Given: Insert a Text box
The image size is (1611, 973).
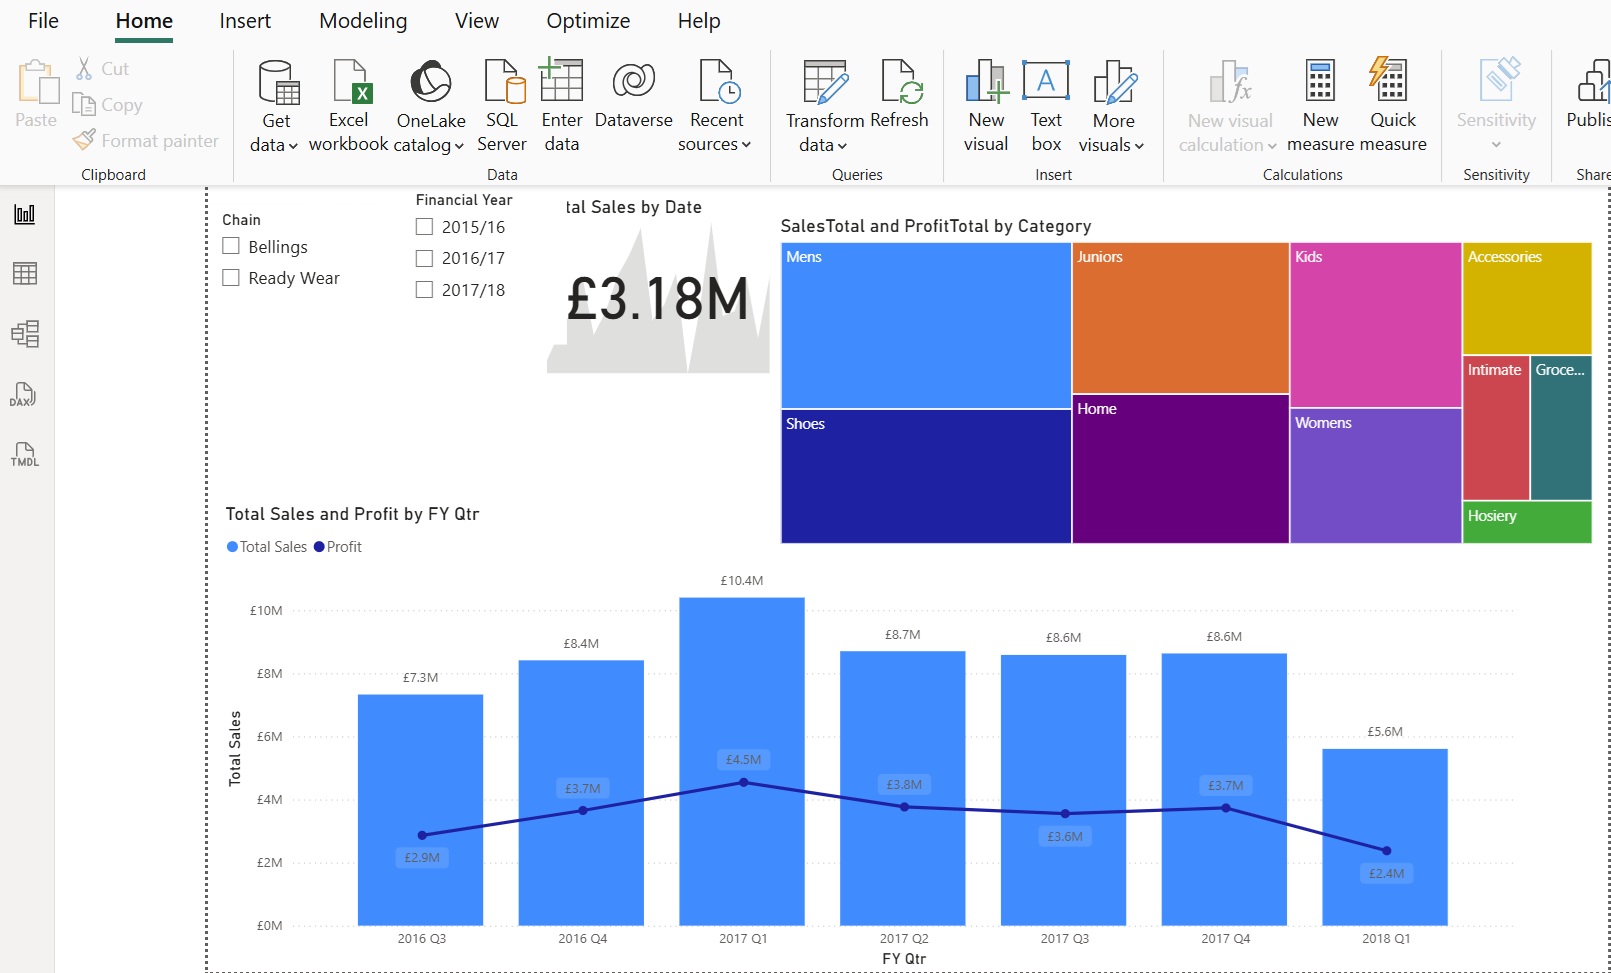Looking at the screenshot, I should click(x=1046, y=103).
